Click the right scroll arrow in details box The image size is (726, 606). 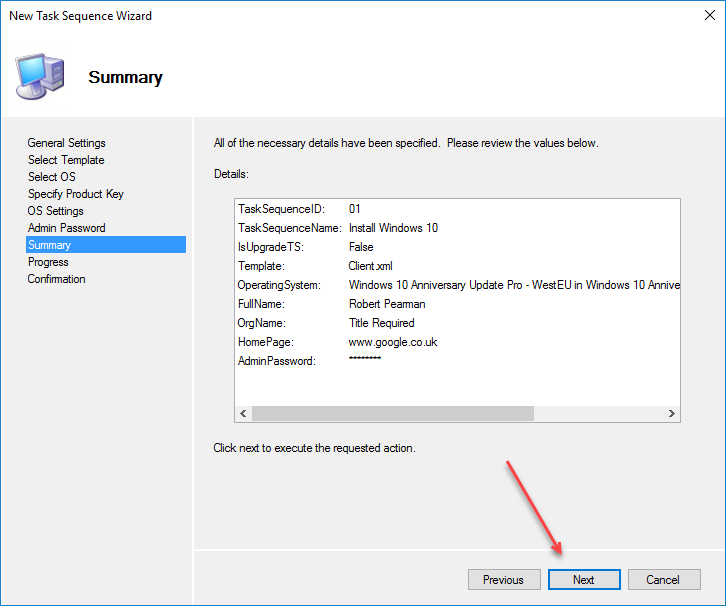pyautogui.click(x=672, y=414)
